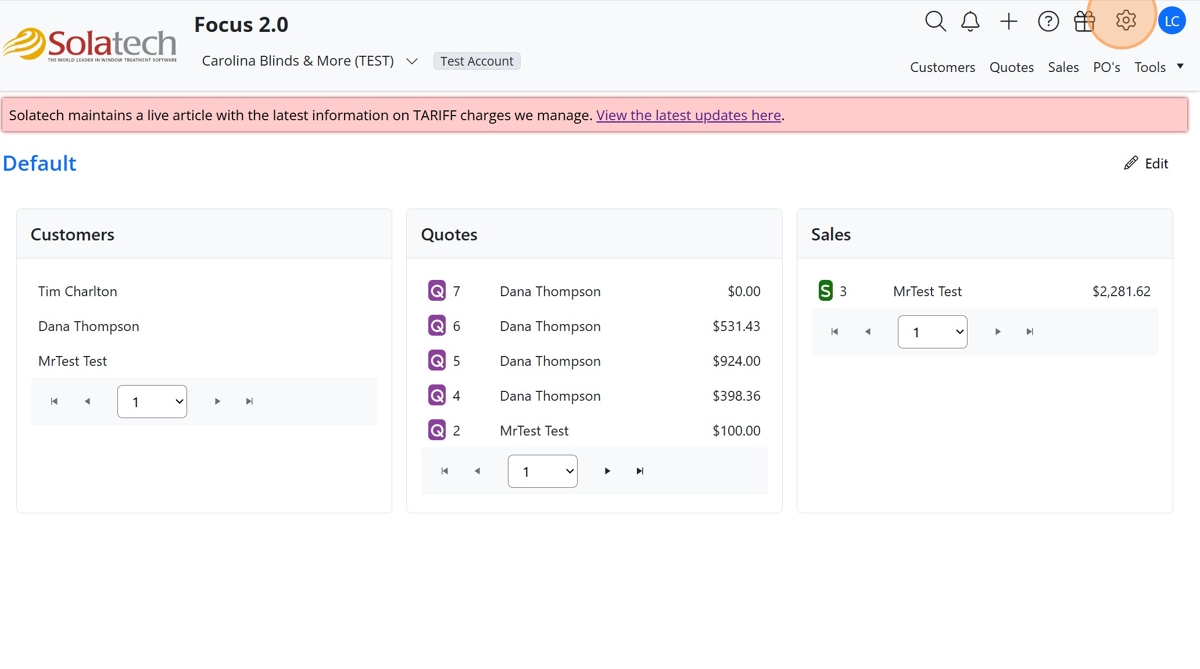Go to the Quotes menu item
Image resolution: width=1200 pixels, height=669 pixels.
coord(1011,67)
